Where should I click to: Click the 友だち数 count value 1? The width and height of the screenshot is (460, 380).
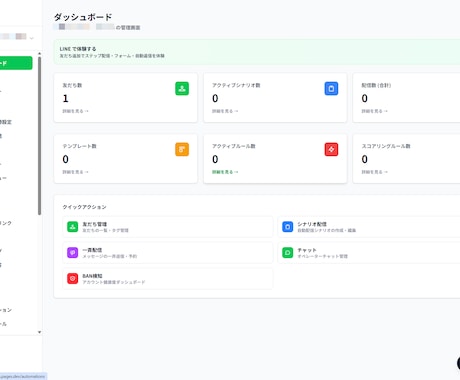point(66,98)
